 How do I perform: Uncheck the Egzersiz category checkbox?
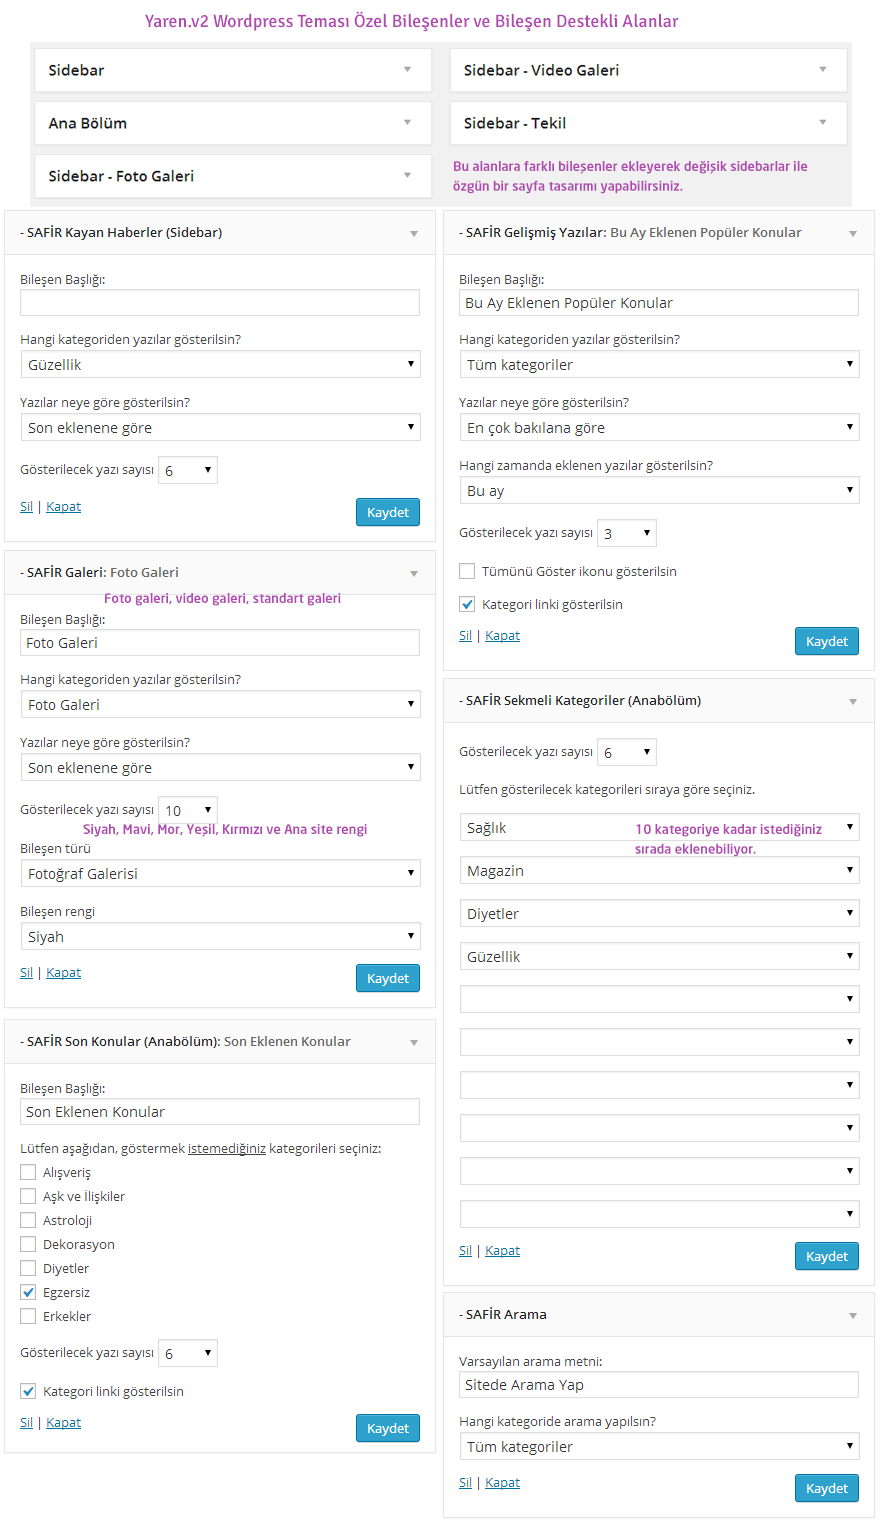[28, 1292]
